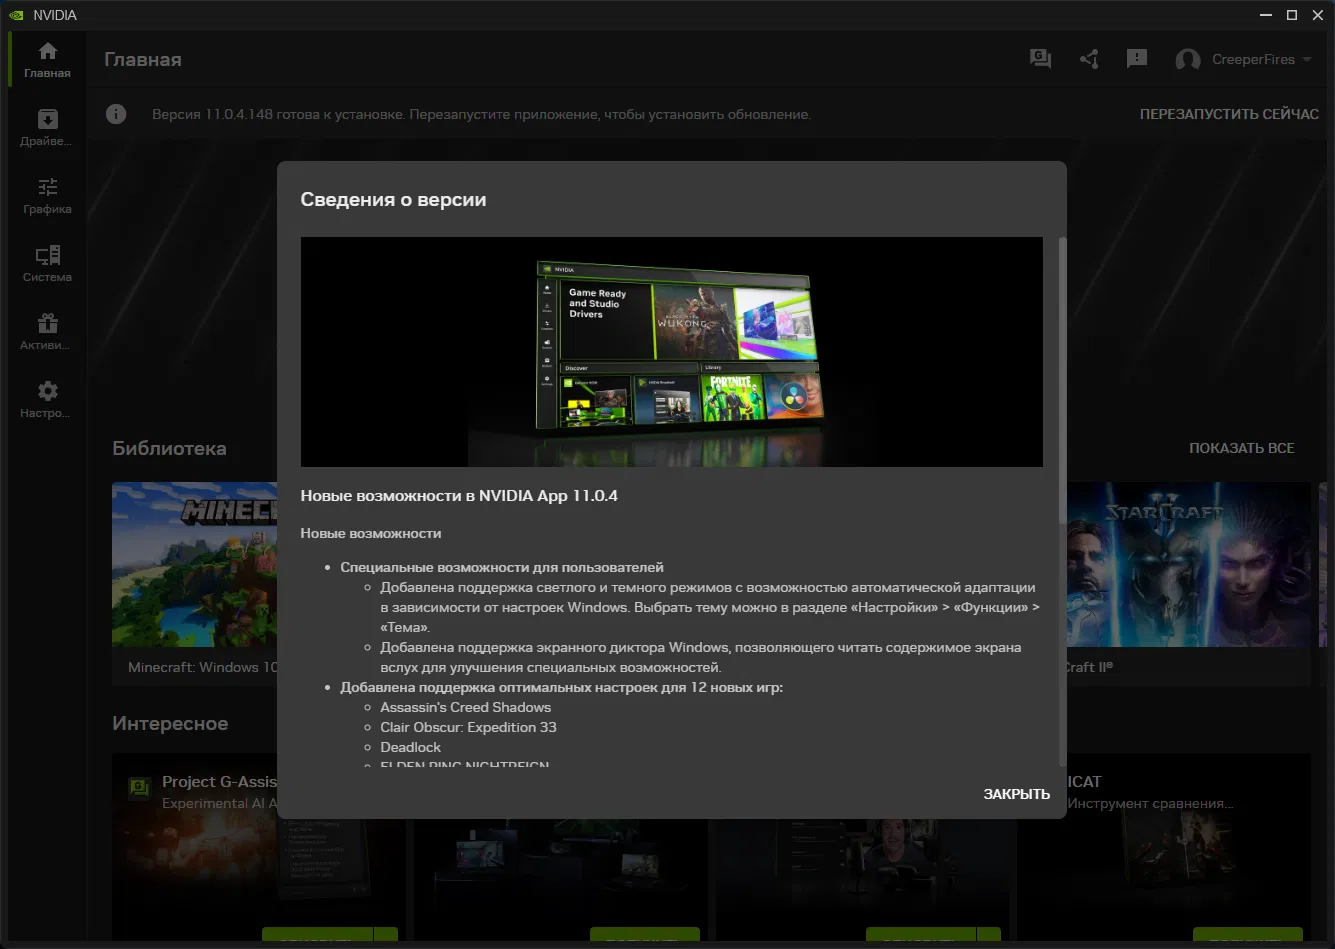Click the feedback exclamation icon in top bar
1335x949 pixels.
coord(1137,59)
